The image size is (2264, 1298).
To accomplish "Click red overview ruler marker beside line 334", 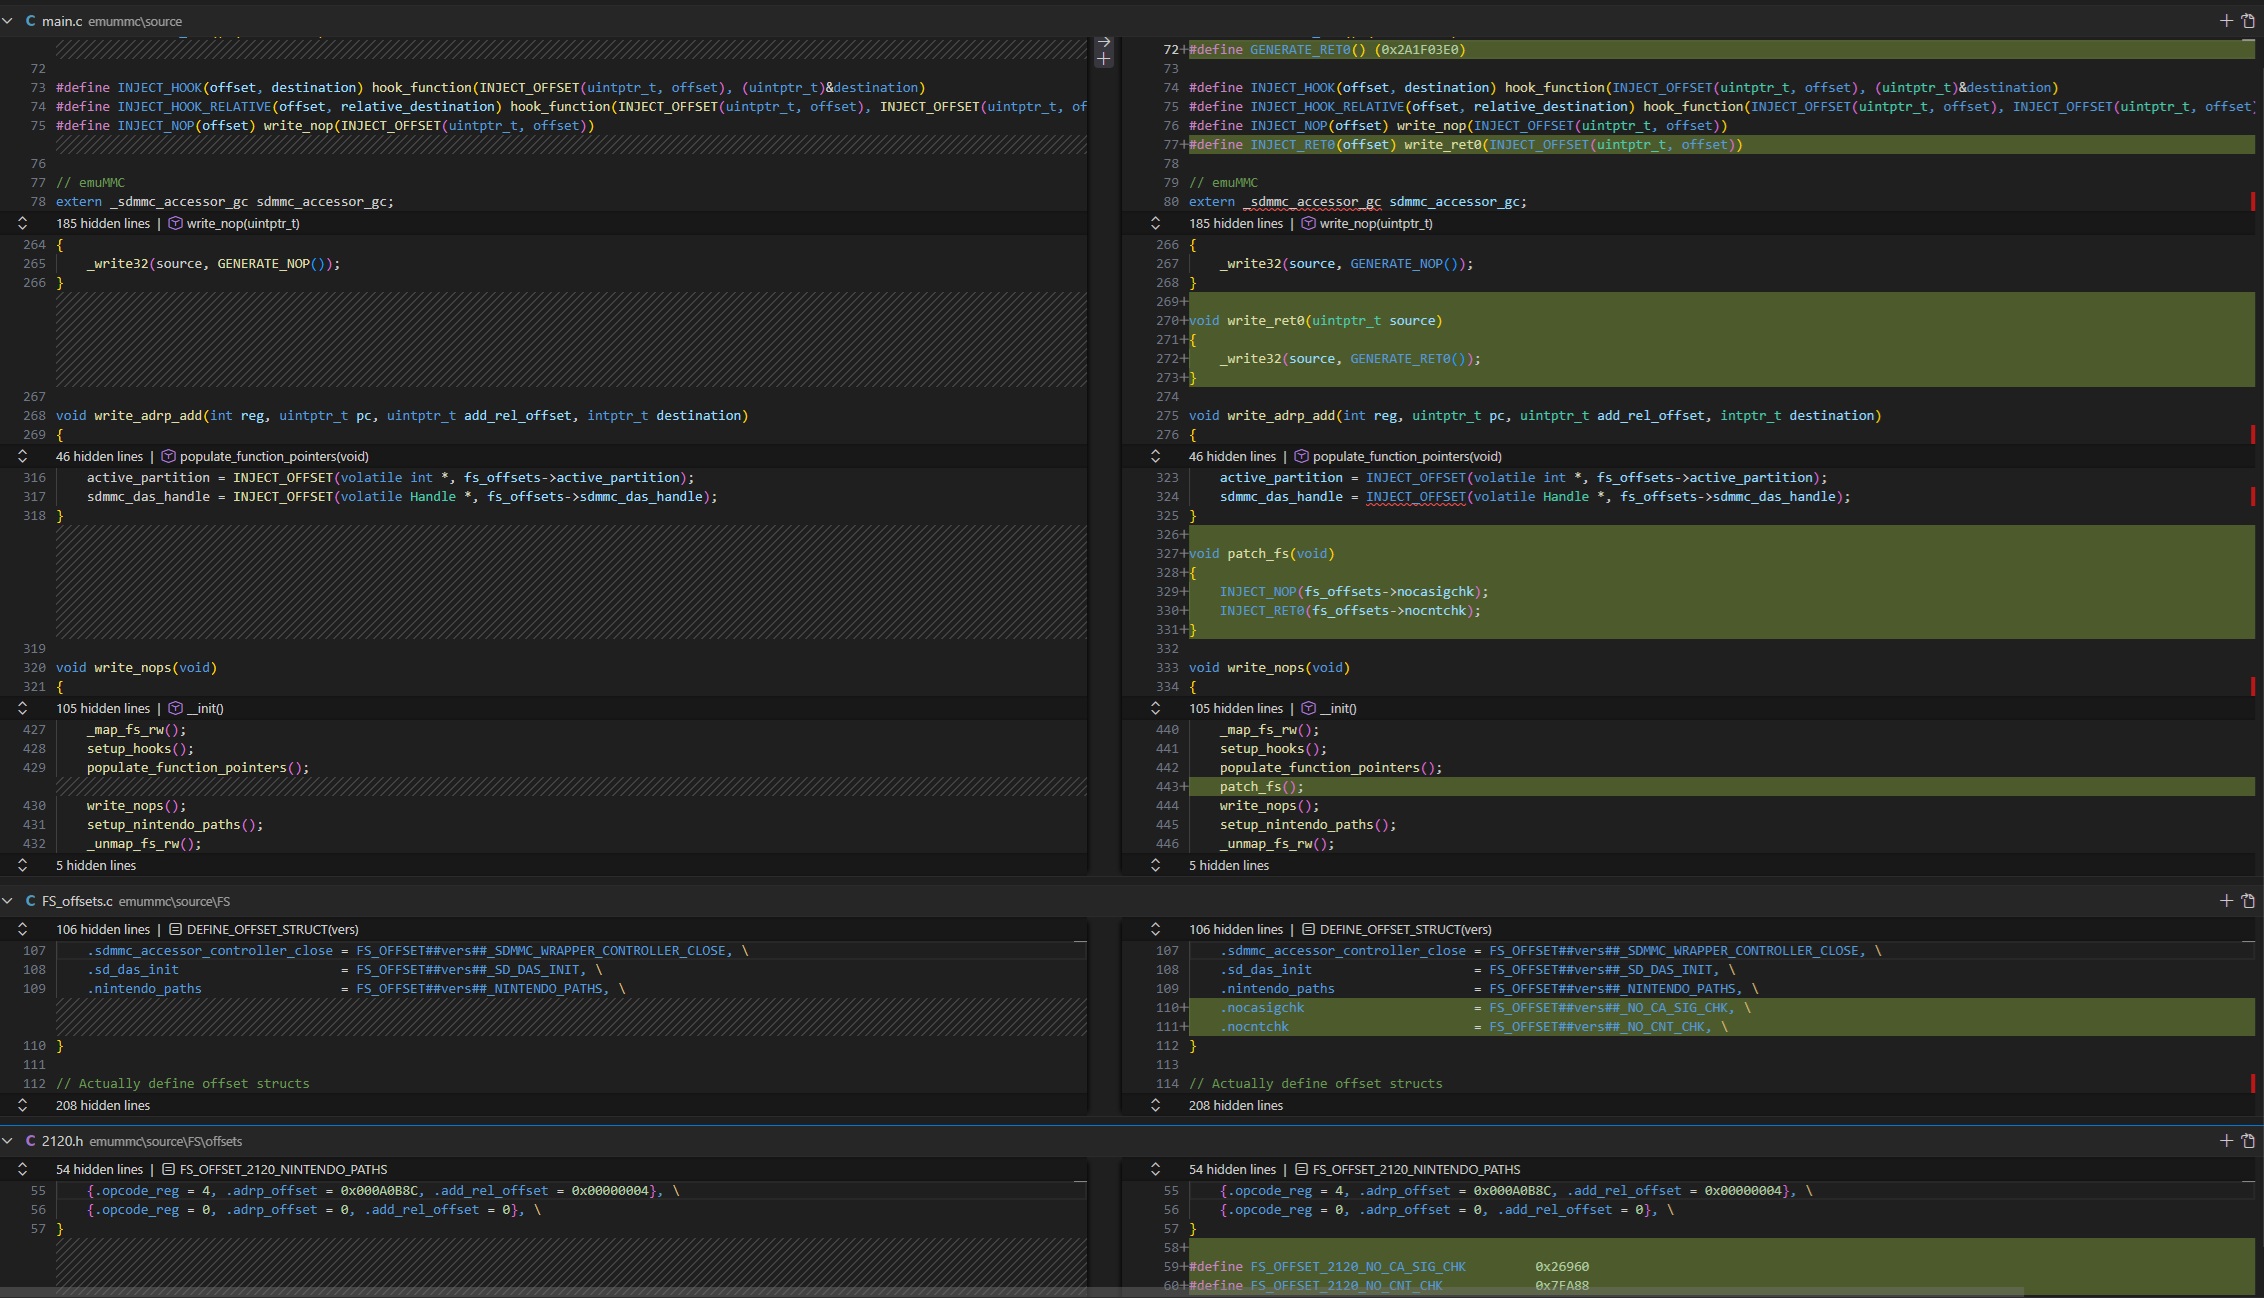I will (2252, 686).
